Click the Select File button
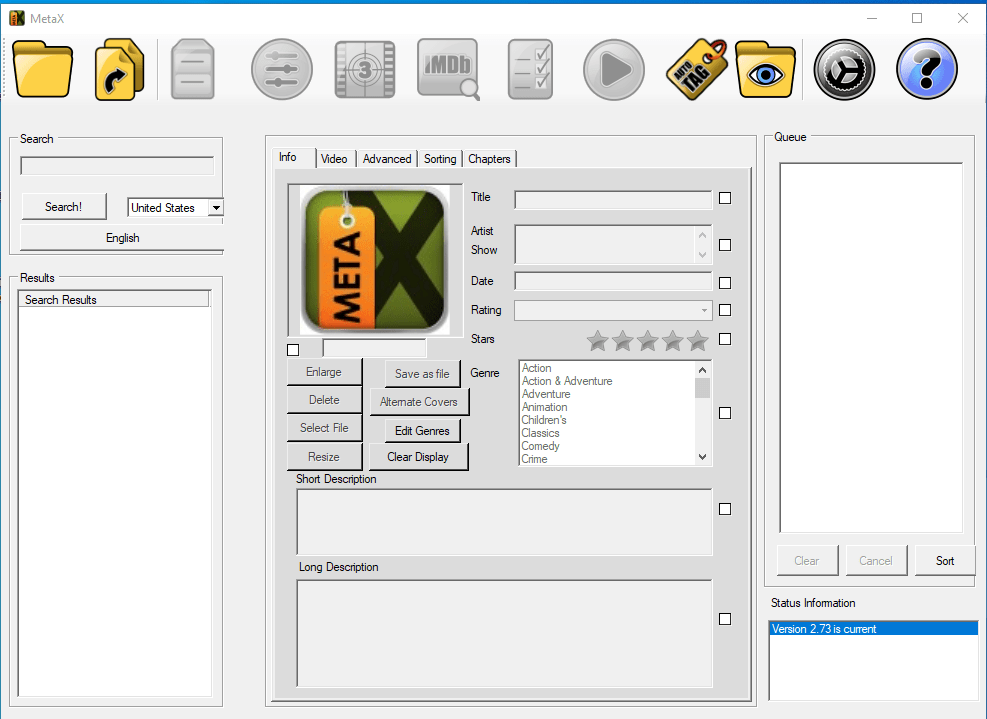This screenshot has height=719, width=987. [x=324, y=427]
